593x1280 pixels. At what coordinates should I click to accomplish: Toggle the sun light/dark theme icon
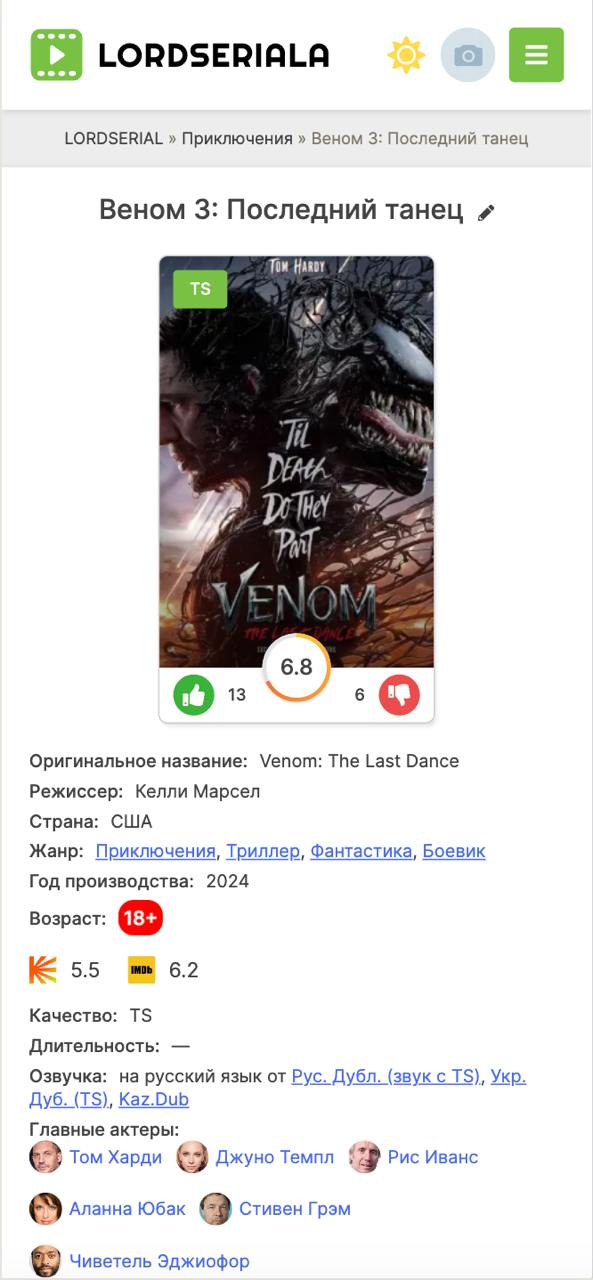pyautogui.click(x=406, y=55)
